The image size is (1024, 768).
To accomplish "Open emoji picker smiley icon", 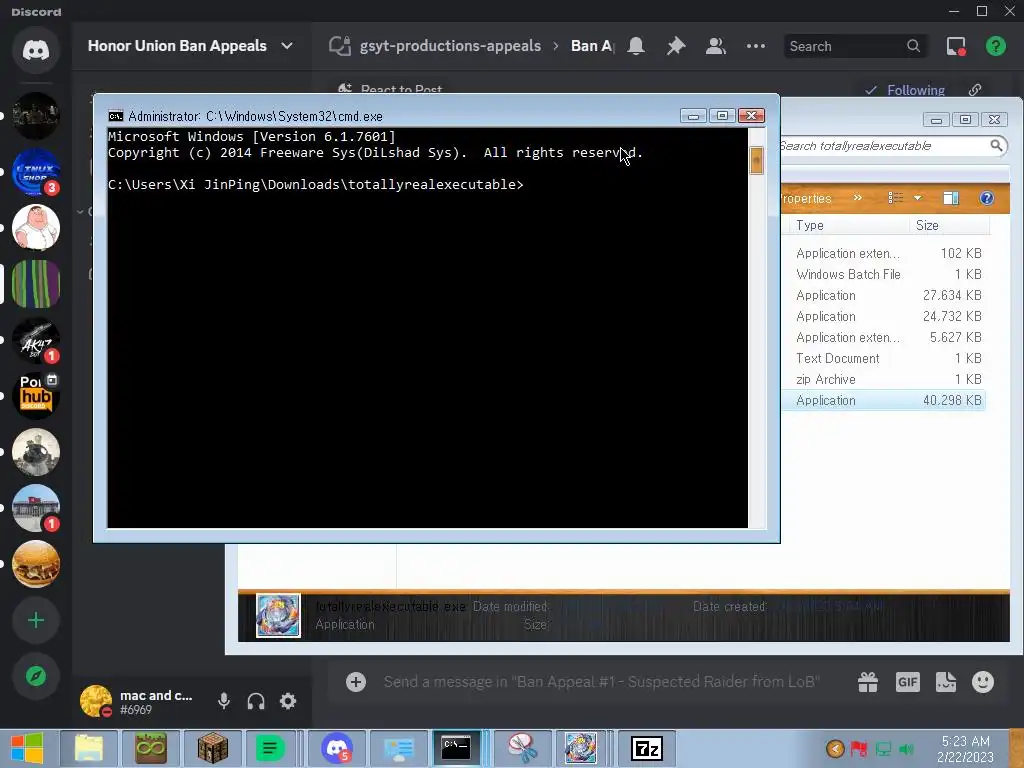I will click(983, 682).
